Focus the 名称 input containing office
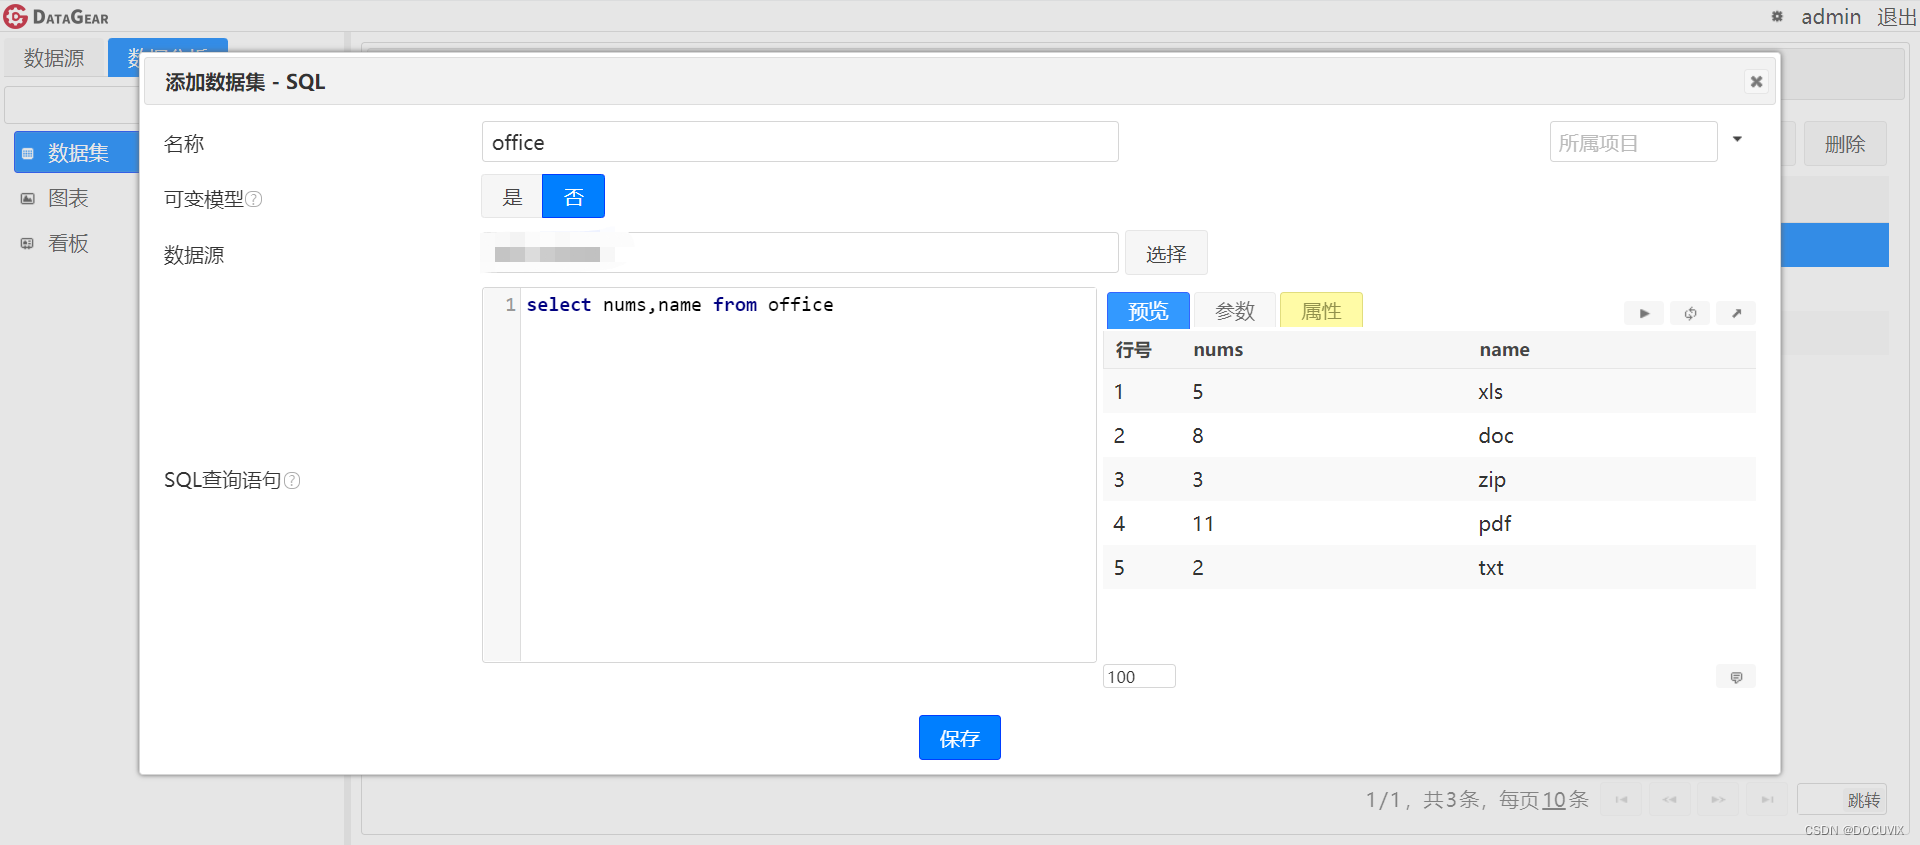 coord(800,142)
